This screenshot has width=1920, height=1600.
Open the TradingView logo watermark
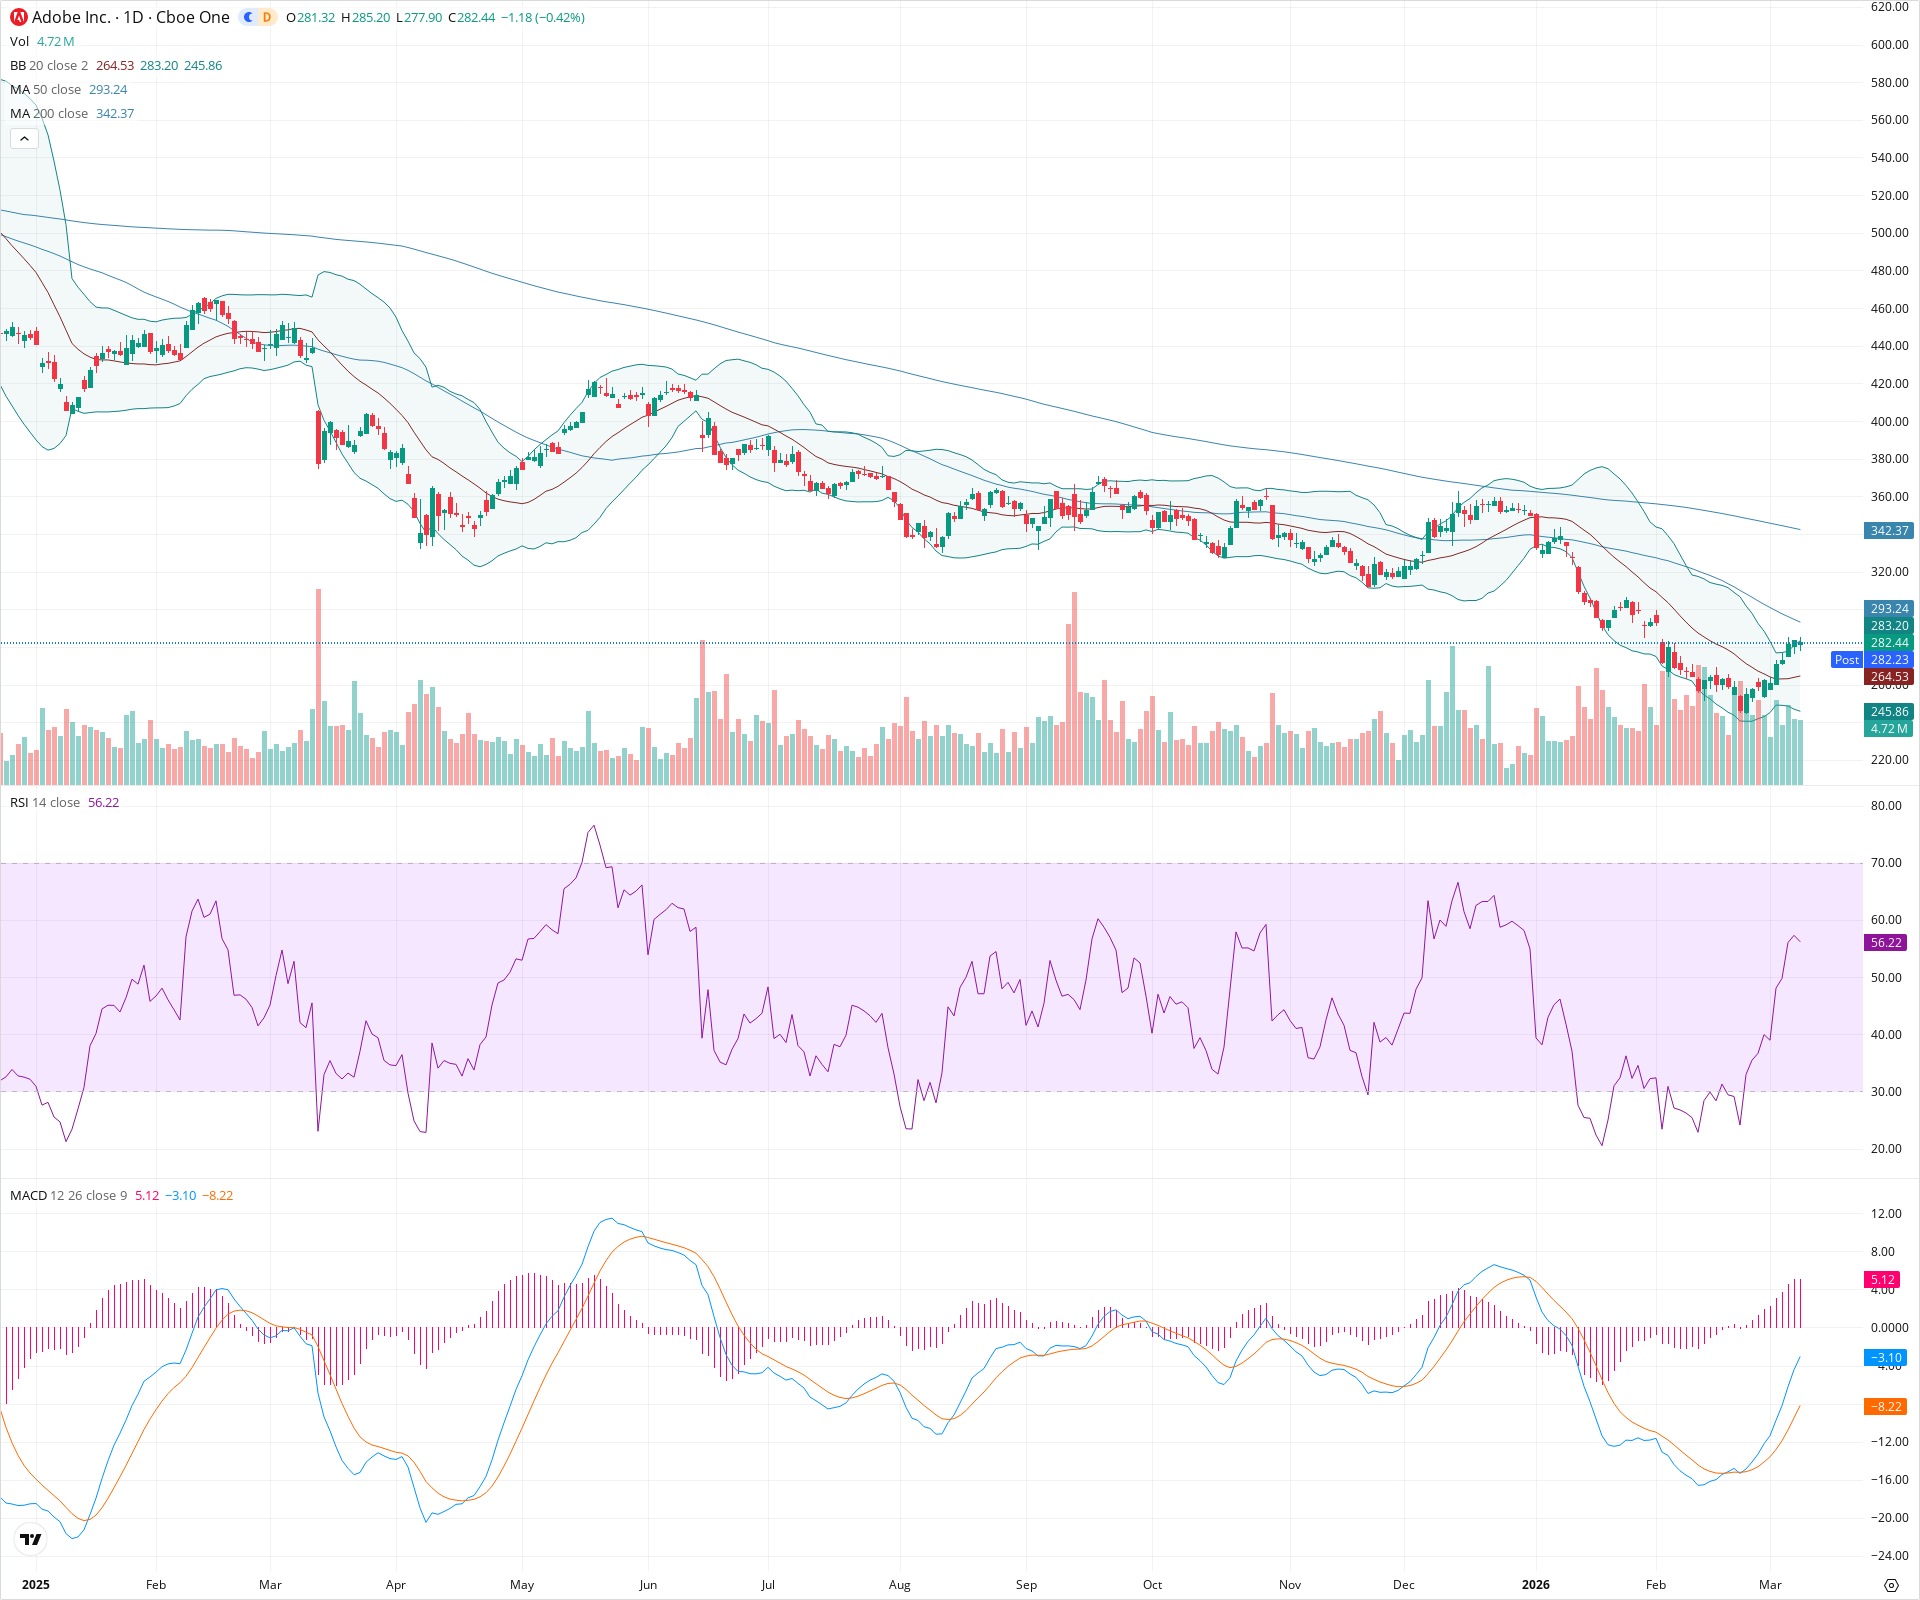29,1540
